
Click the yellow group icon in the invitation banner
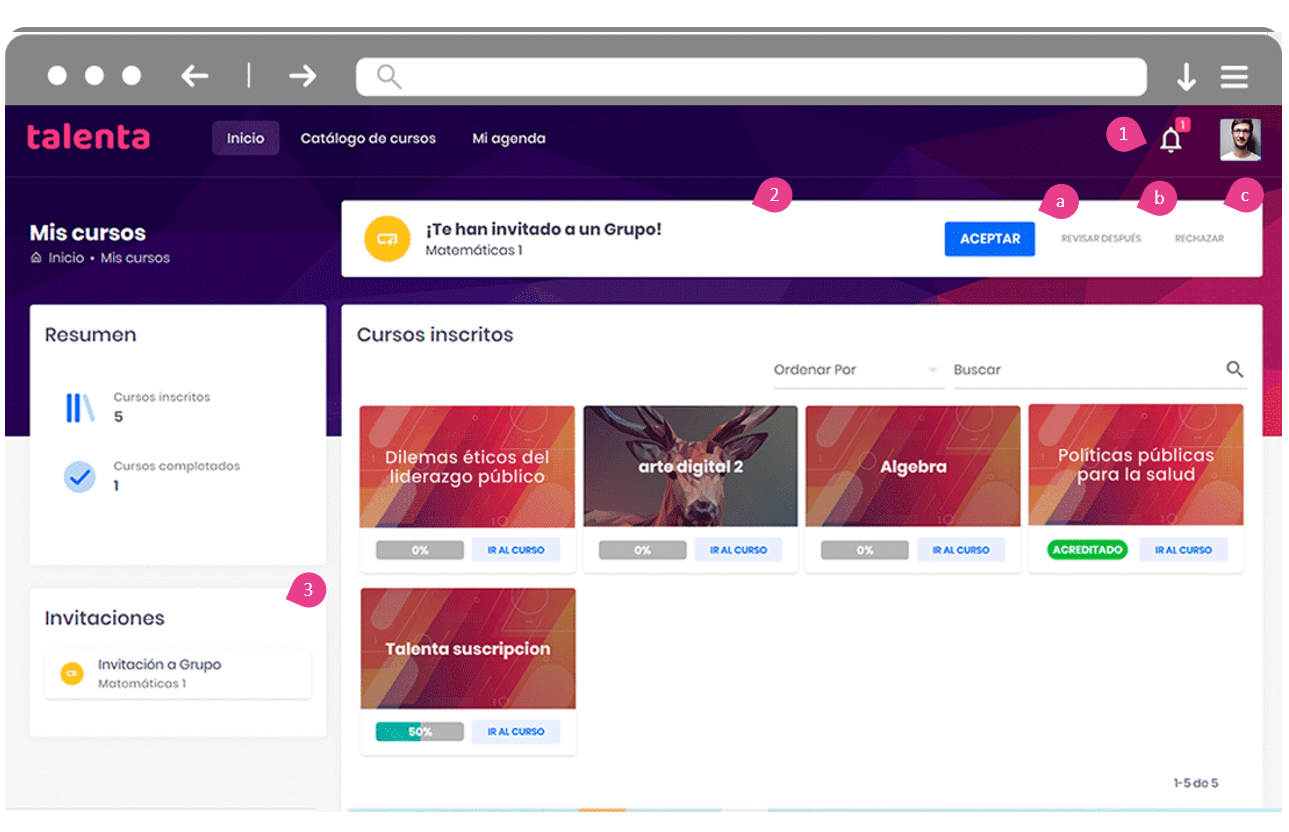[387, 238]
